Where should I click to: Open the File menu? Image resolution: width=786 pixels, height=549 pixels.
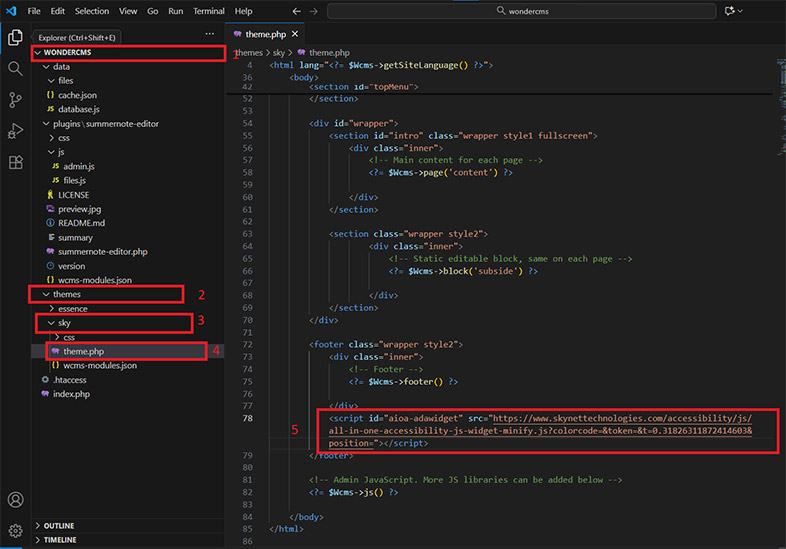(34, 11)
